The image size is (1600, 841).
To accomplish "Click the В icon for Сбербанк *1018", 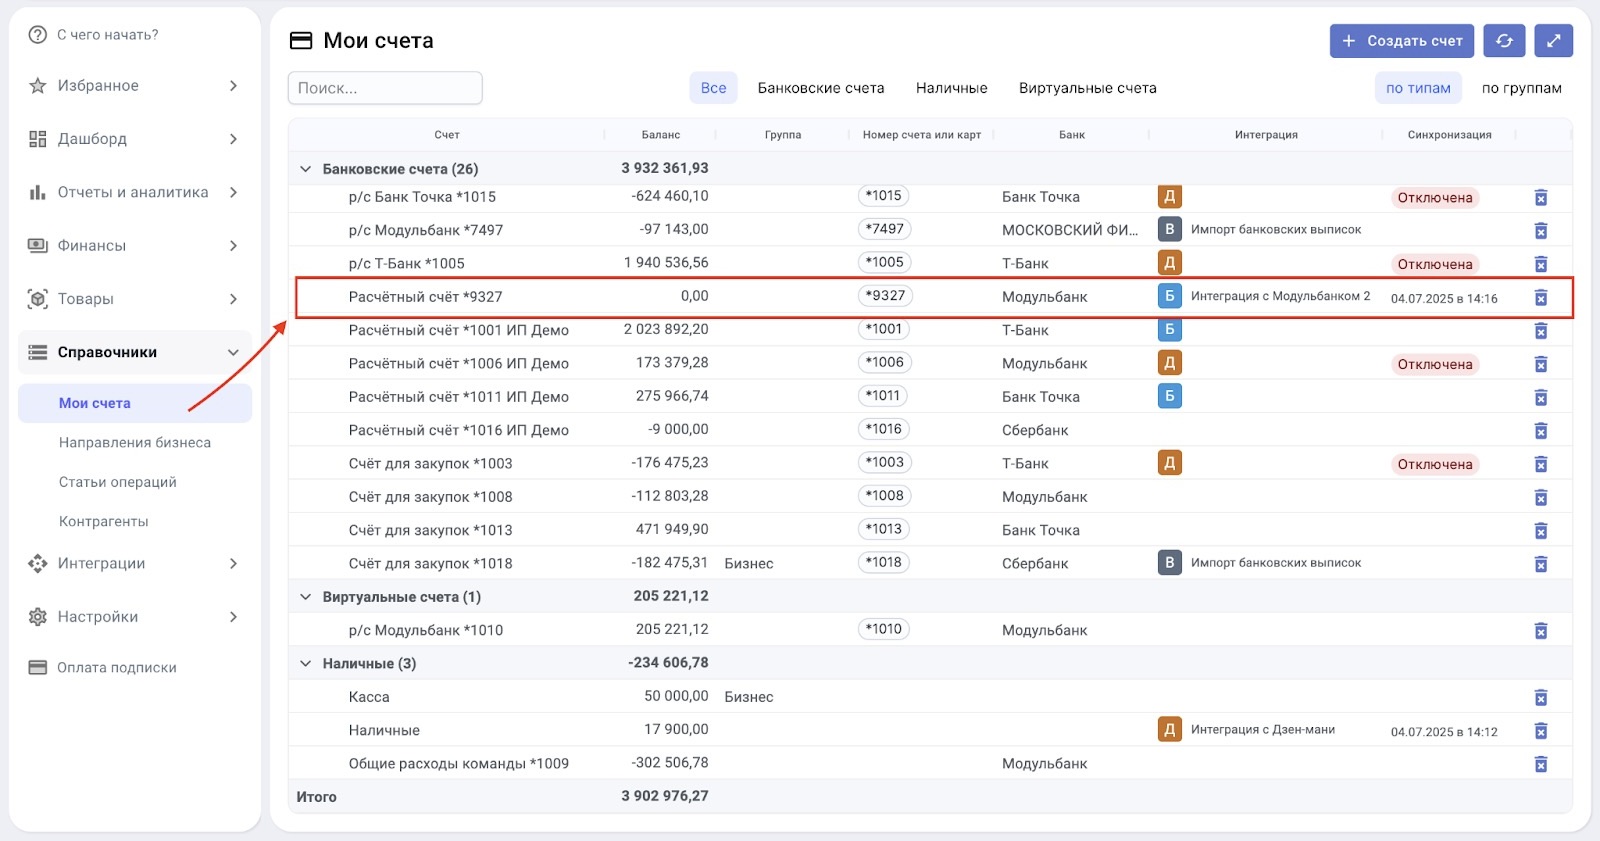I will click(x=1169, y=563).
